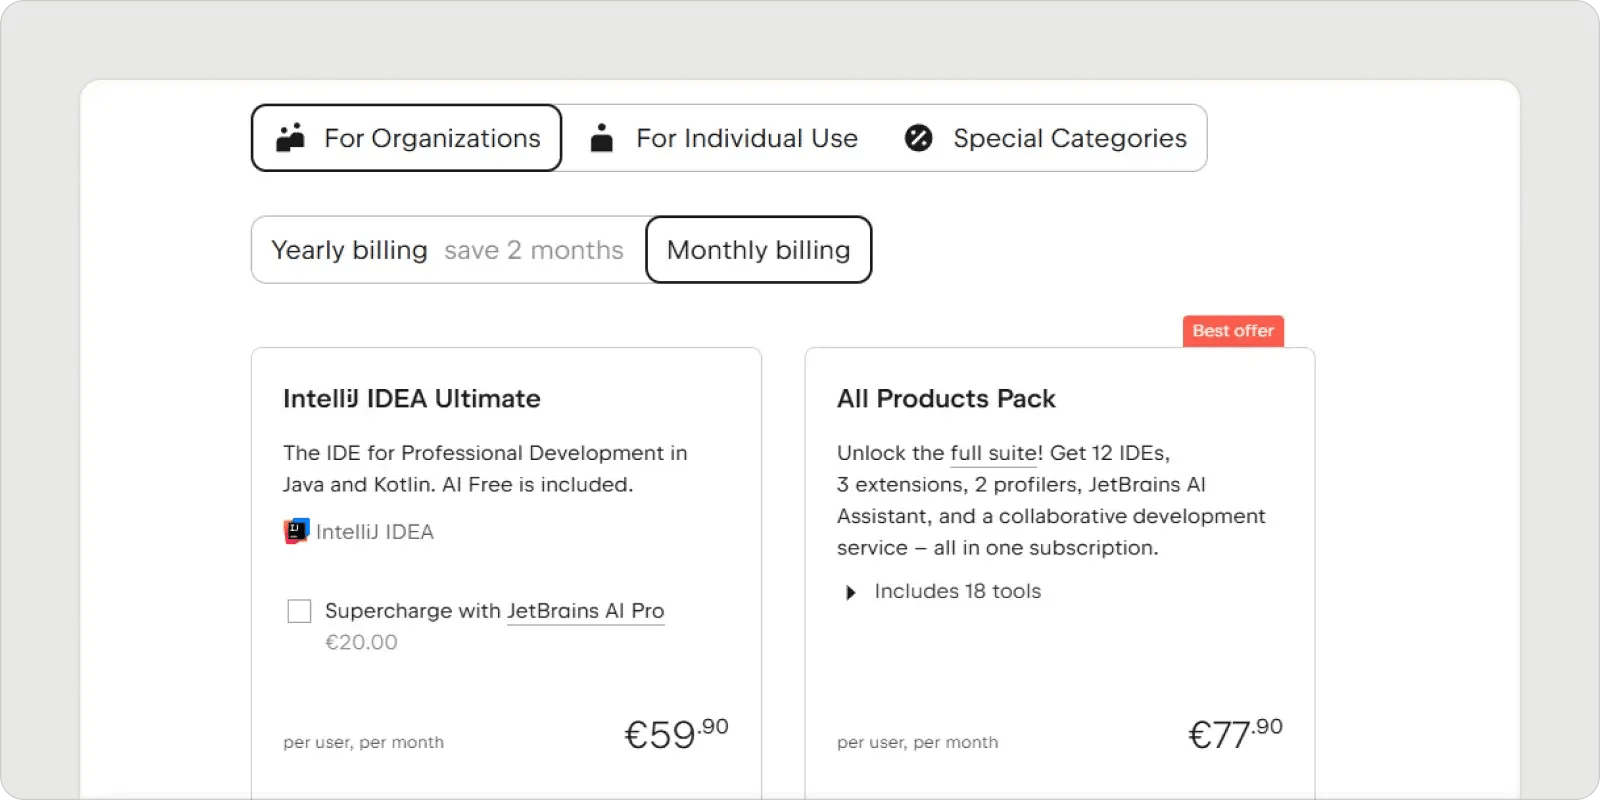
Task: Click the €77.90 price
Action: (x=1235, y=734)
